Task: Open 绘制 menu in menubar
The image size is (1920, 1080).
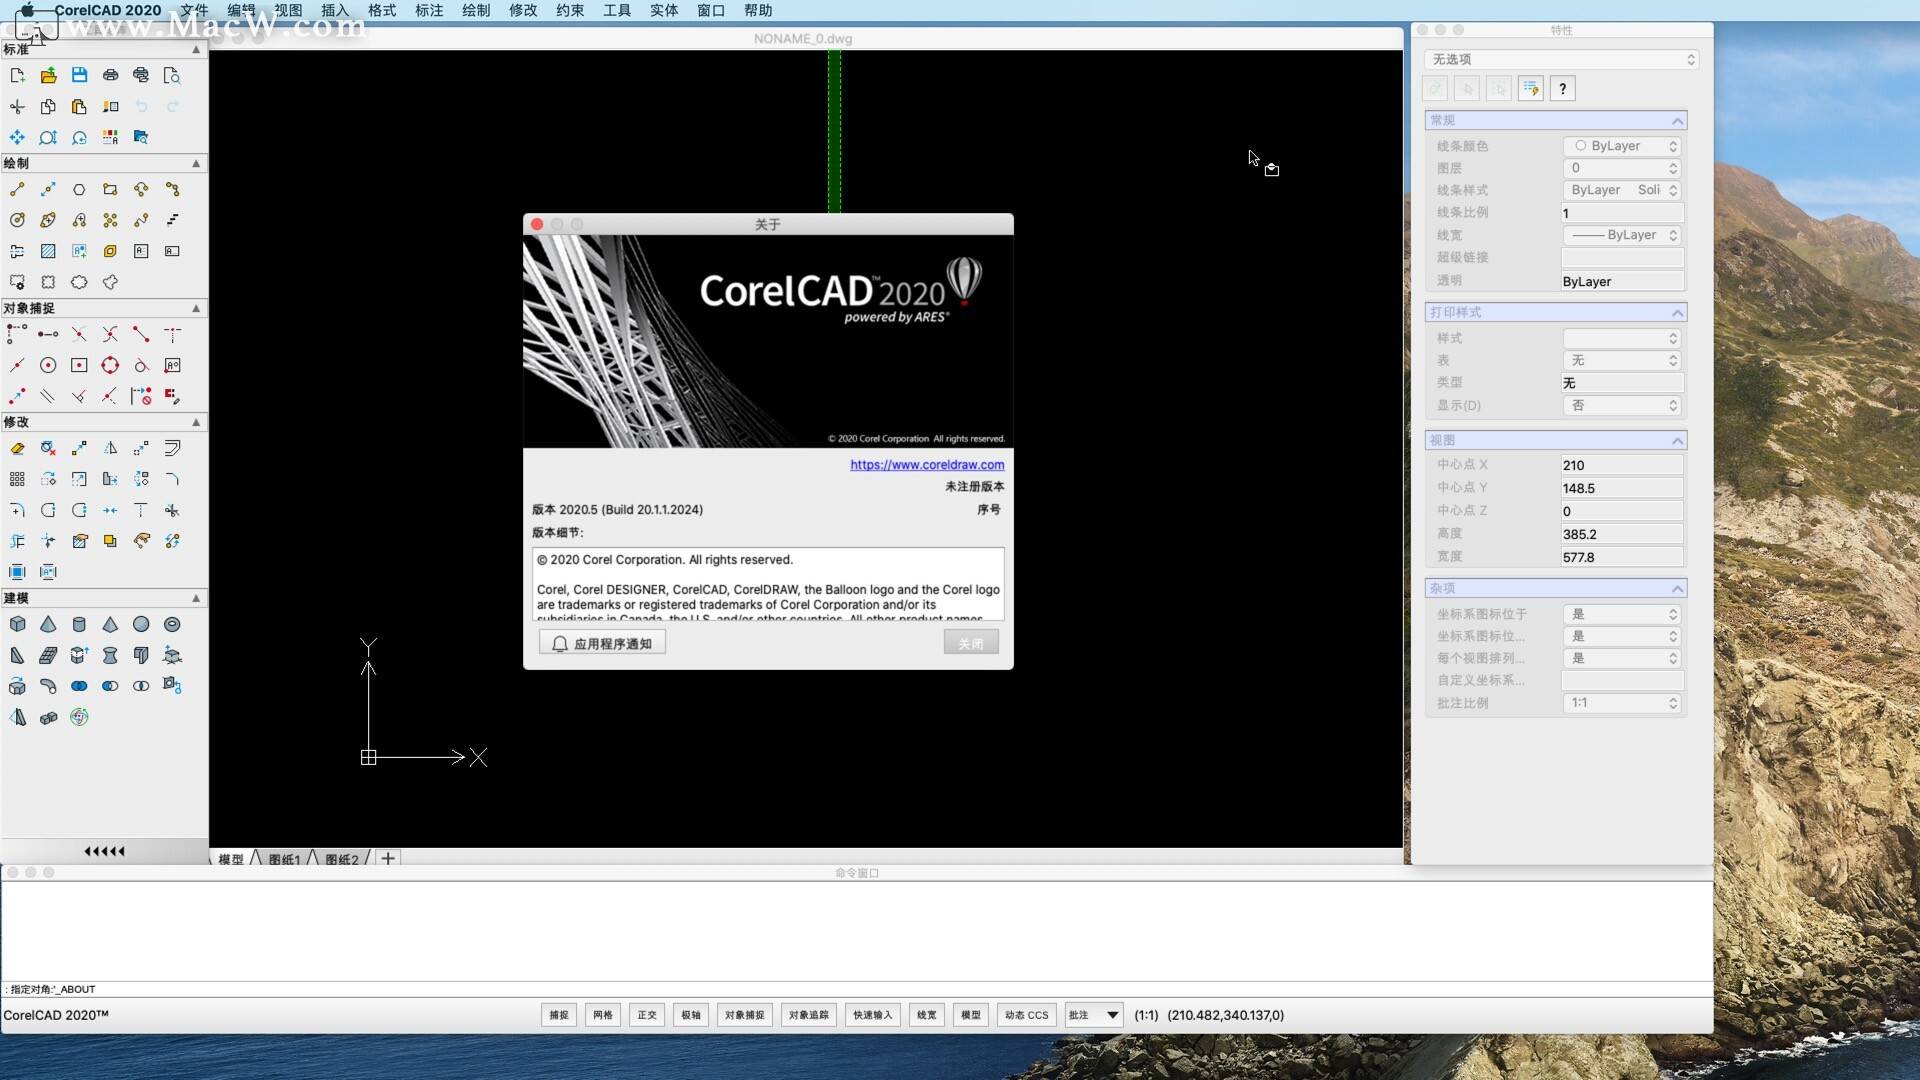Action: pos(477,11)
